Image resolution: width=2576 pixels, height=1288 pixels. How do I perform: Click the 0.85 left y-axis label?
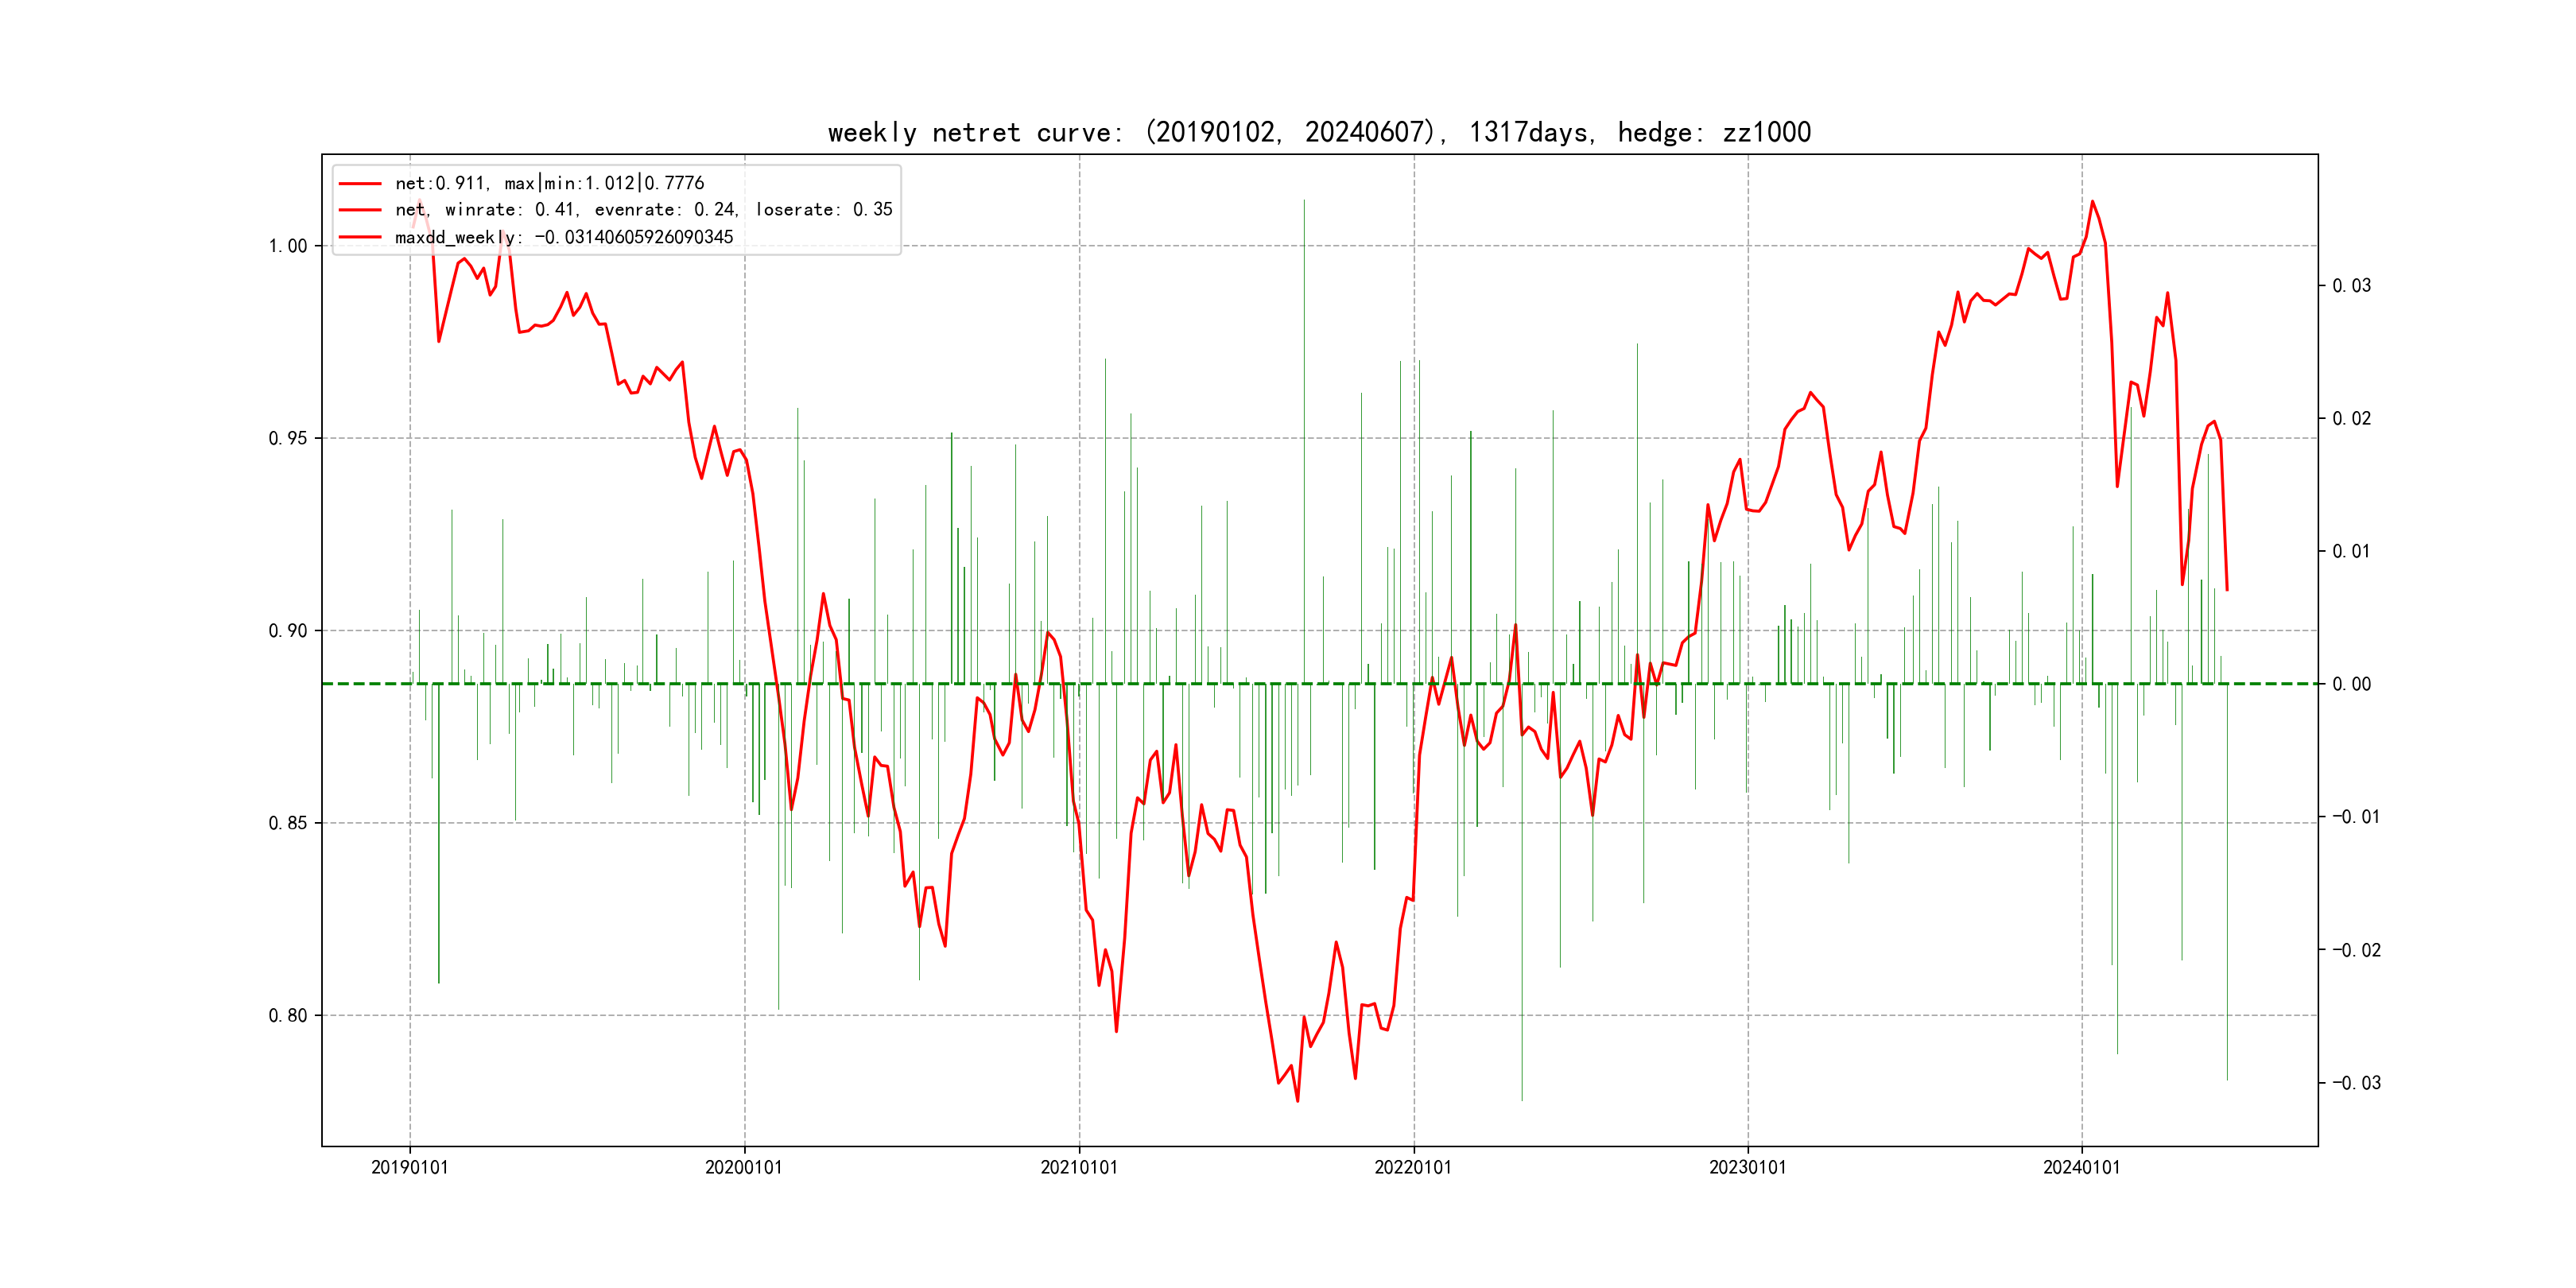(x=288, y=823)
